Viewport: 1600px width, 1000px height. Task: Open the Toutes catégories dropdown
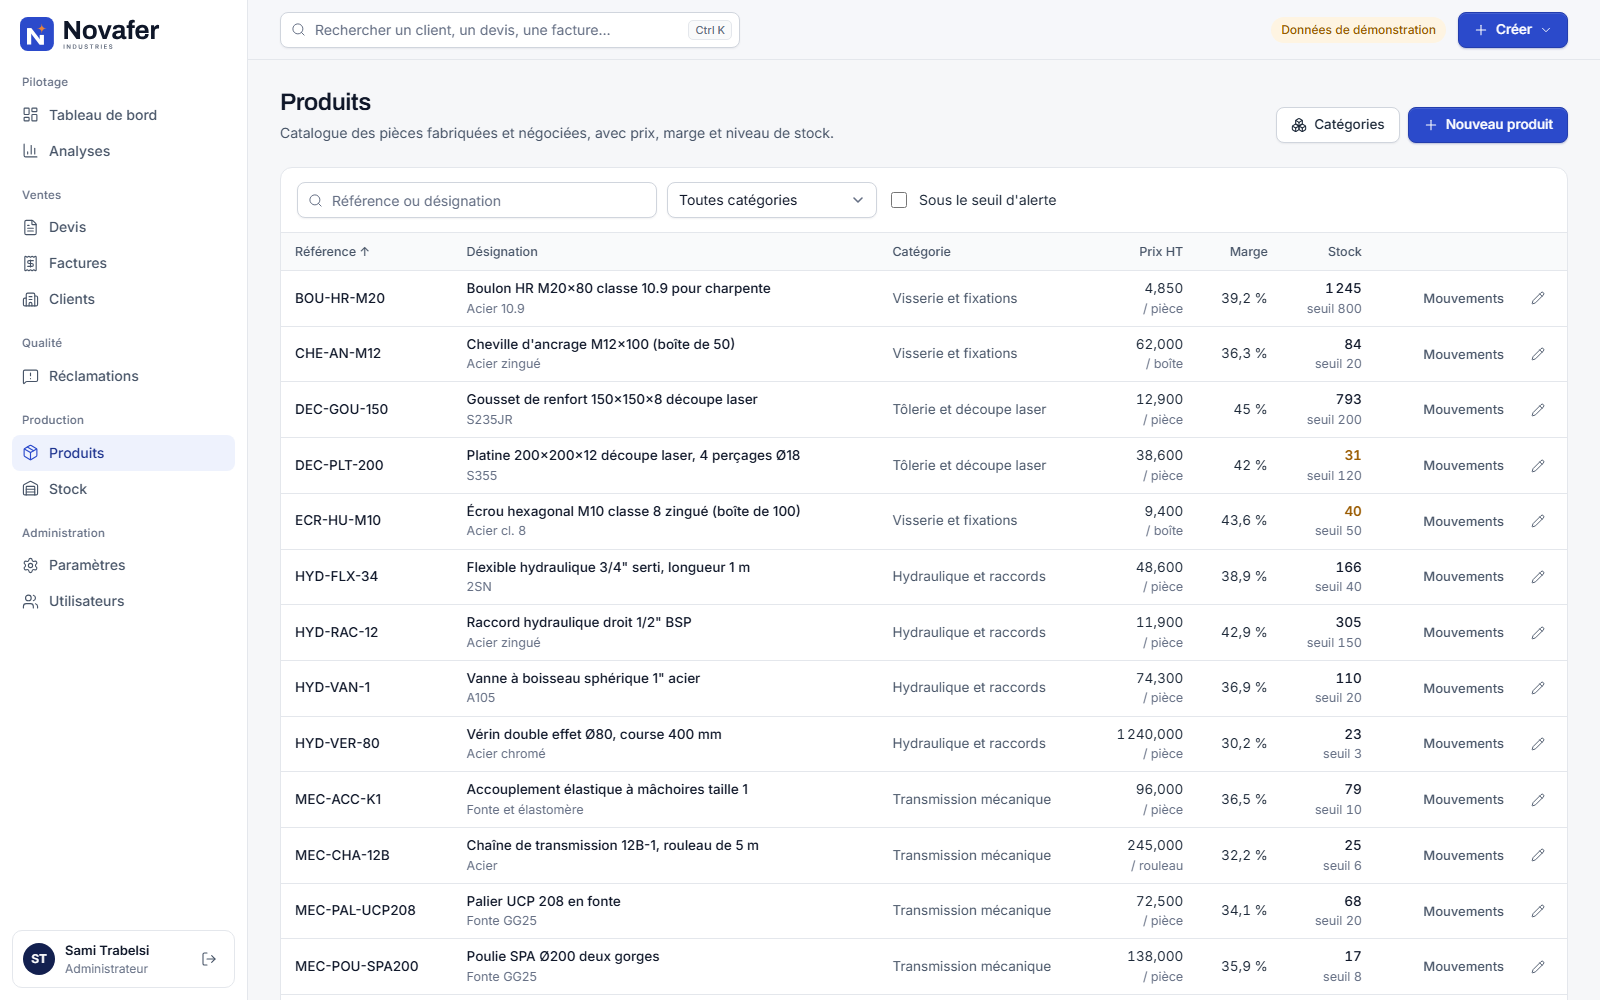pyautogui.click(x=772, y=200)
